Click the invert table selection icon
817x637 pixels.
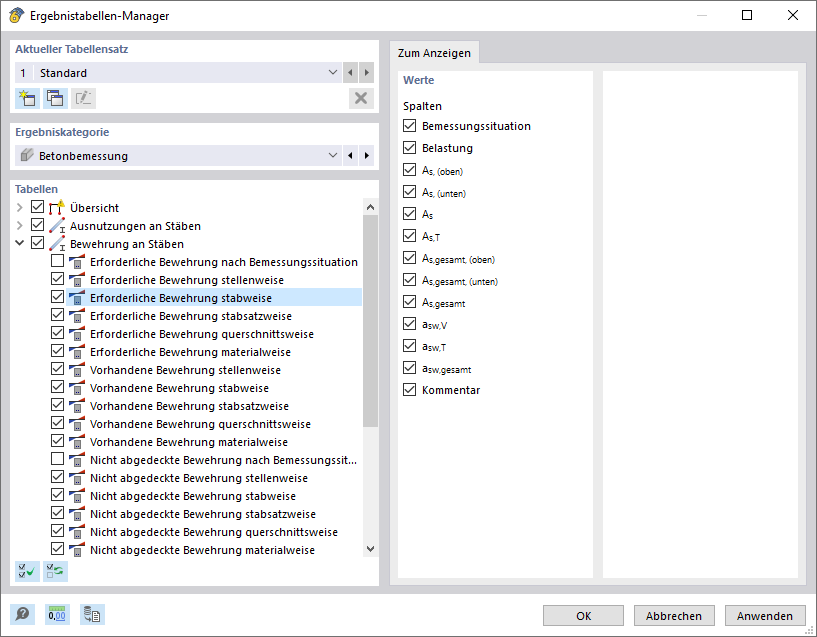click(55, 571)
